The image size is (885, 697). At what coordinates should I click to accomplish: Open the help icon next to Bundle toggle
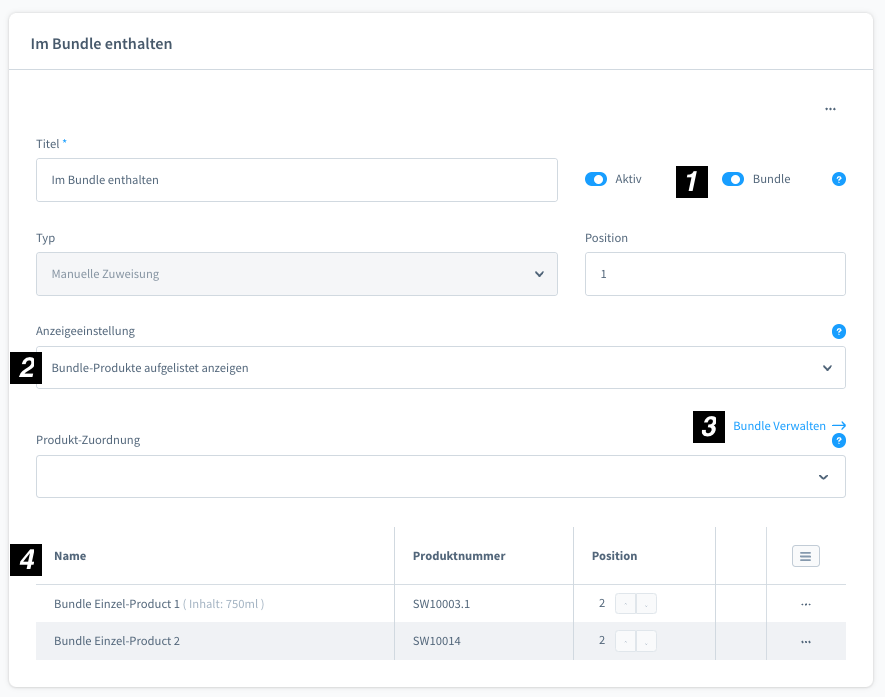coord(839,179)
